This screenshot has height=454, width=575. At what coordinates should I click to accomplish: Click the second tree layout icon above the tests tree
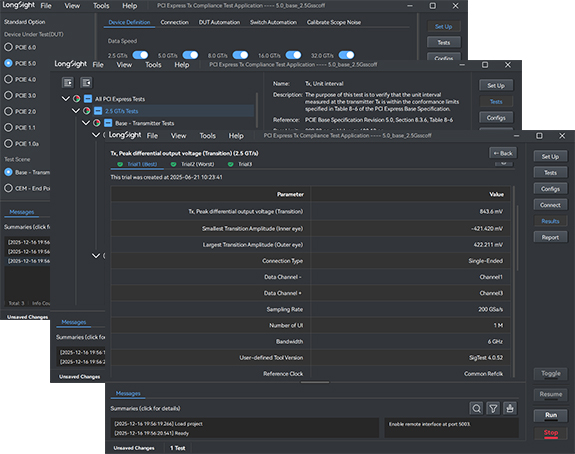86,83
